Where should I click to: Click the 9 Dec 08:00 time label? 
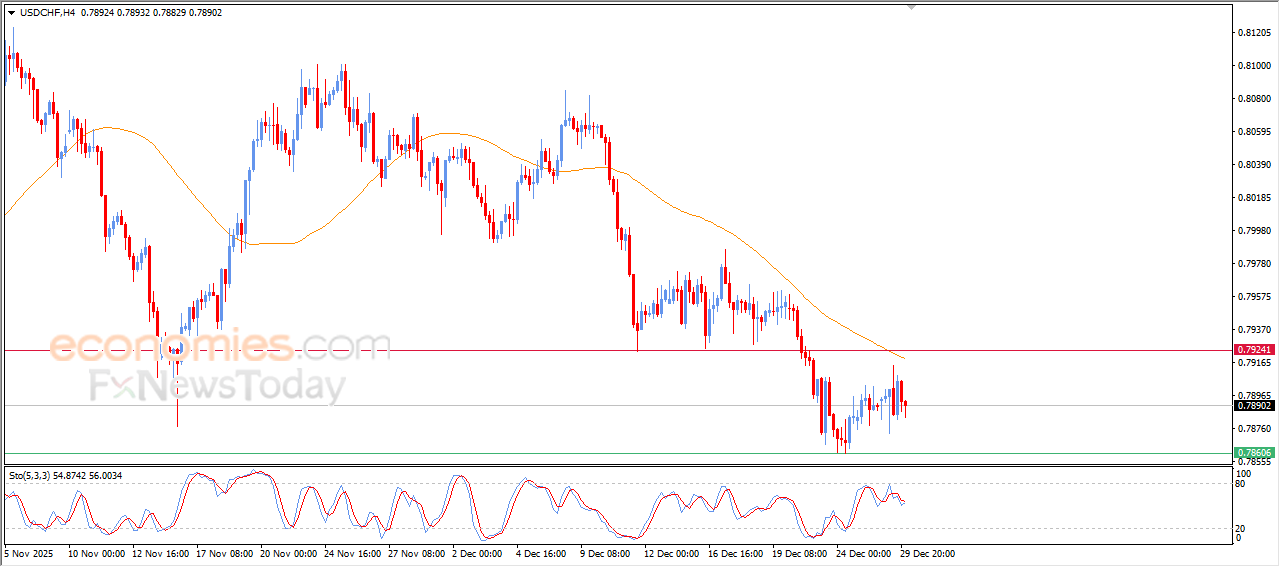pos(604,553)
